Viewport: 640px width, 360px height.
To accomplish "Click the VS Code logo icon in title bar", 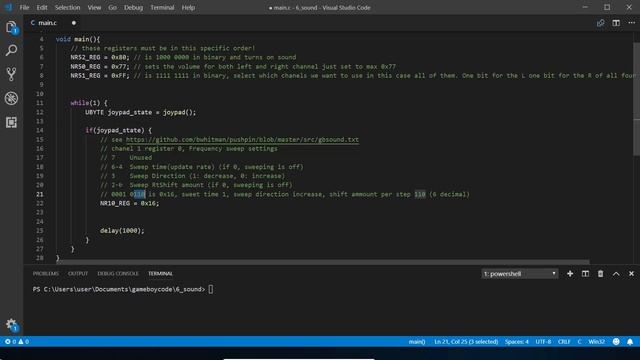I will click(x=8, y=7).
